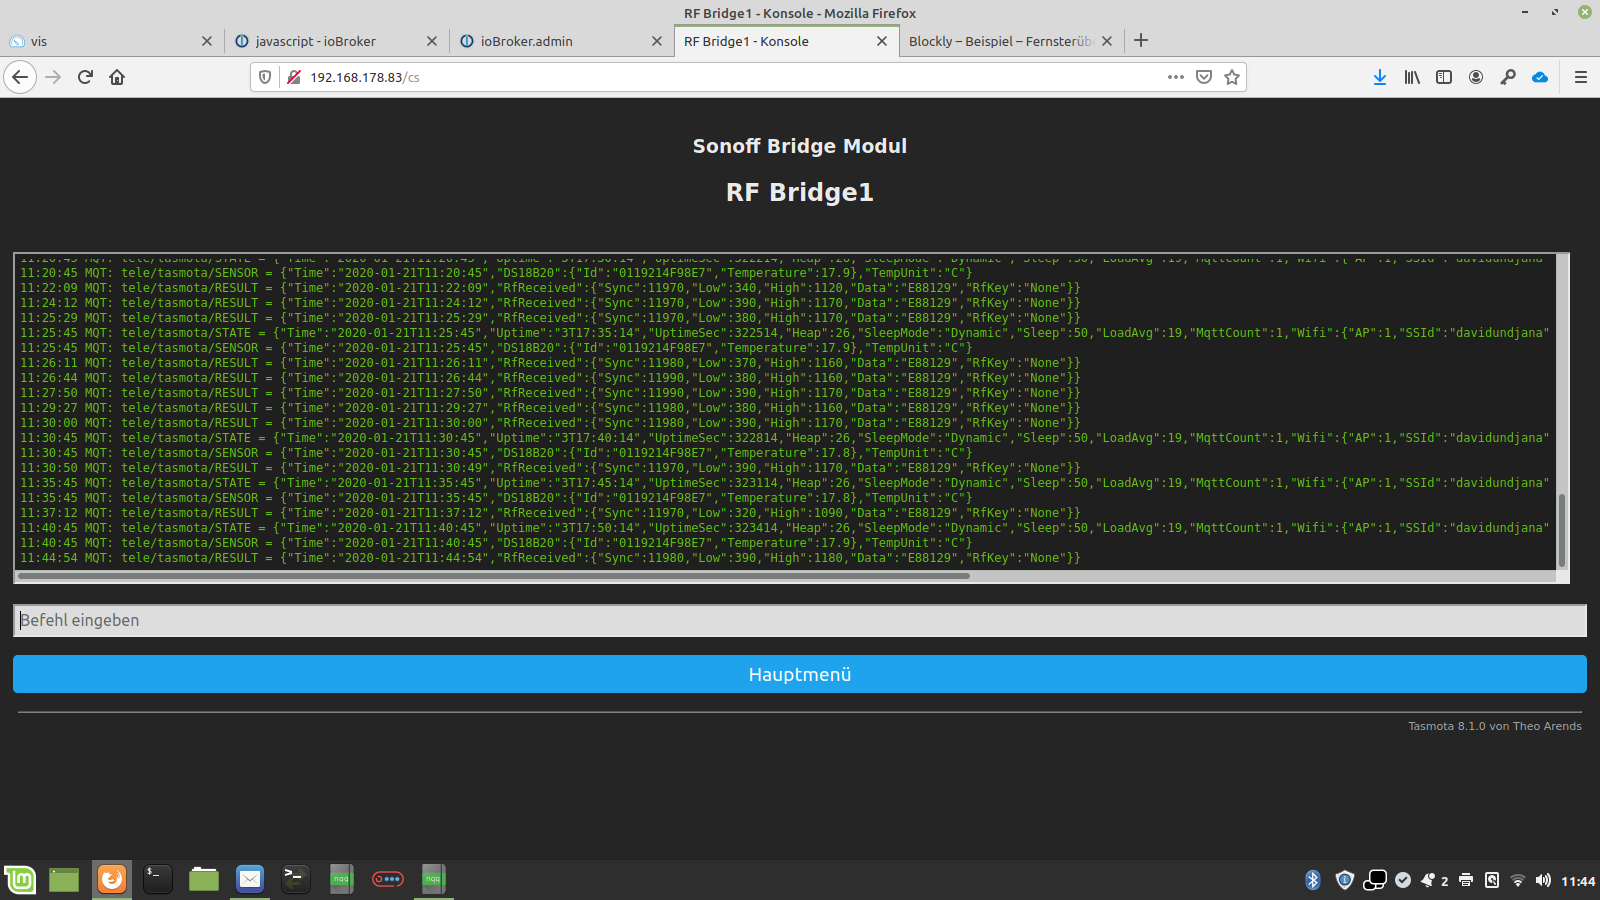Reload the current page
1600x900 pixels.
[x=85, y=77]
